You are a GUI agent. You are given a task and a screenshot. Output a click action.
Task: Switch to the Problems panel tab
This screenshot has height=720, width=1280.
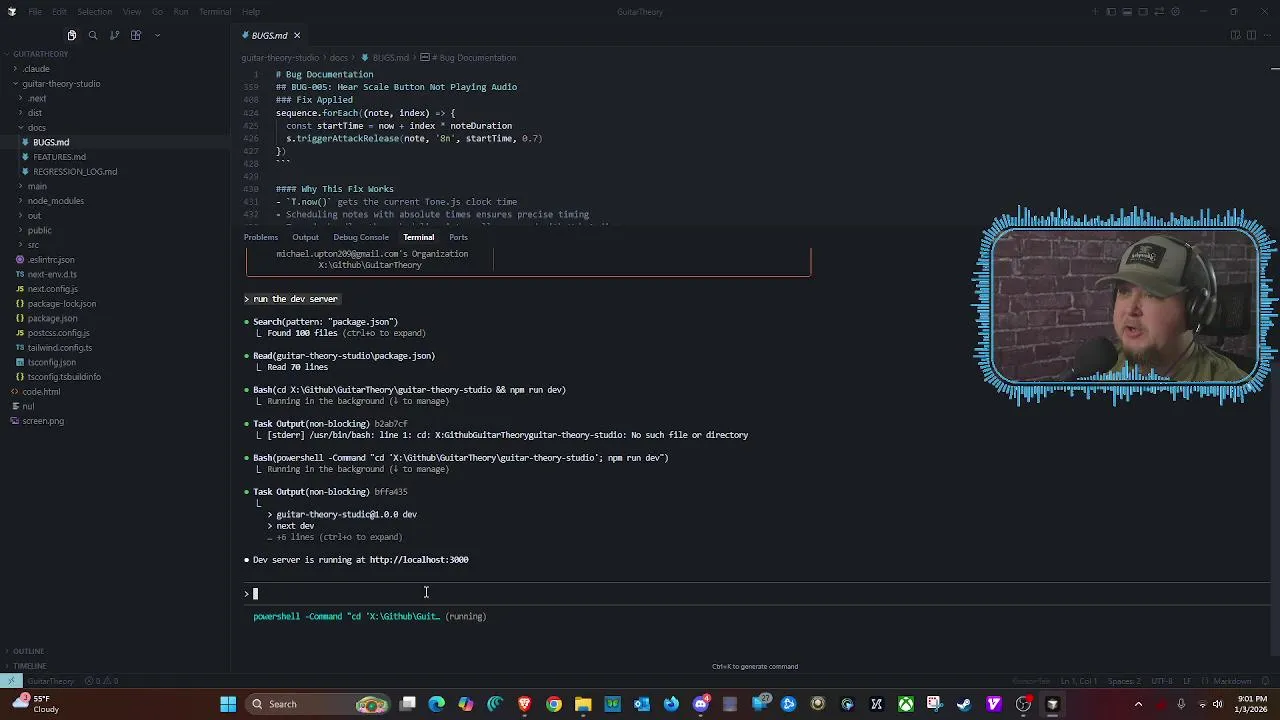[261, 238]
